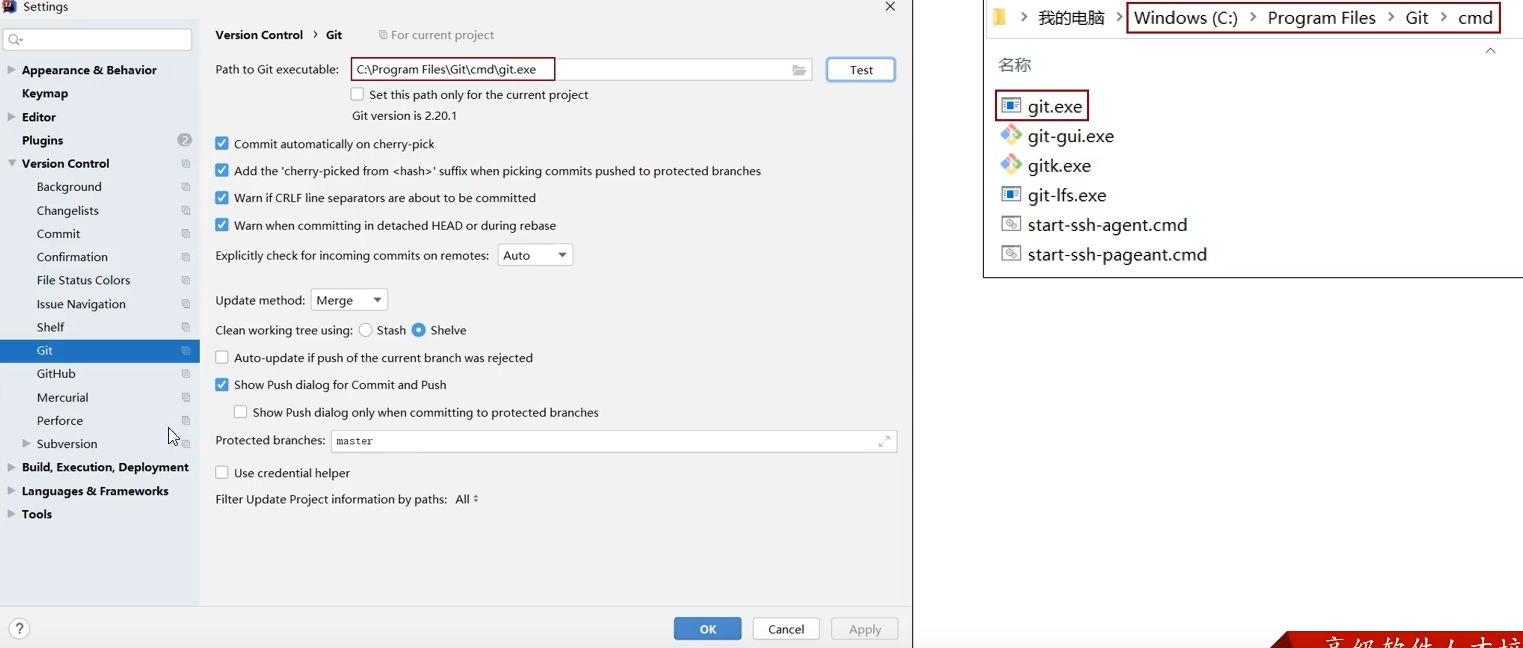This screenshot has width=1523, height=648.
Task: Select GitHub under Version Control
Action: [56, 374]
